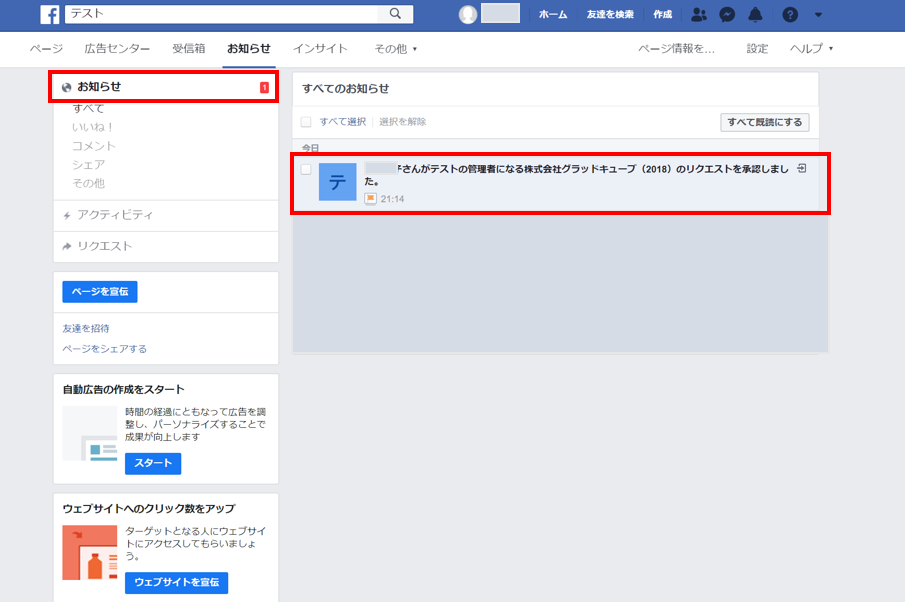The width and height of the screenshot is (905, 602).
Task: Open the ヘルプ dropdown menu
Action: pos(811,48)
